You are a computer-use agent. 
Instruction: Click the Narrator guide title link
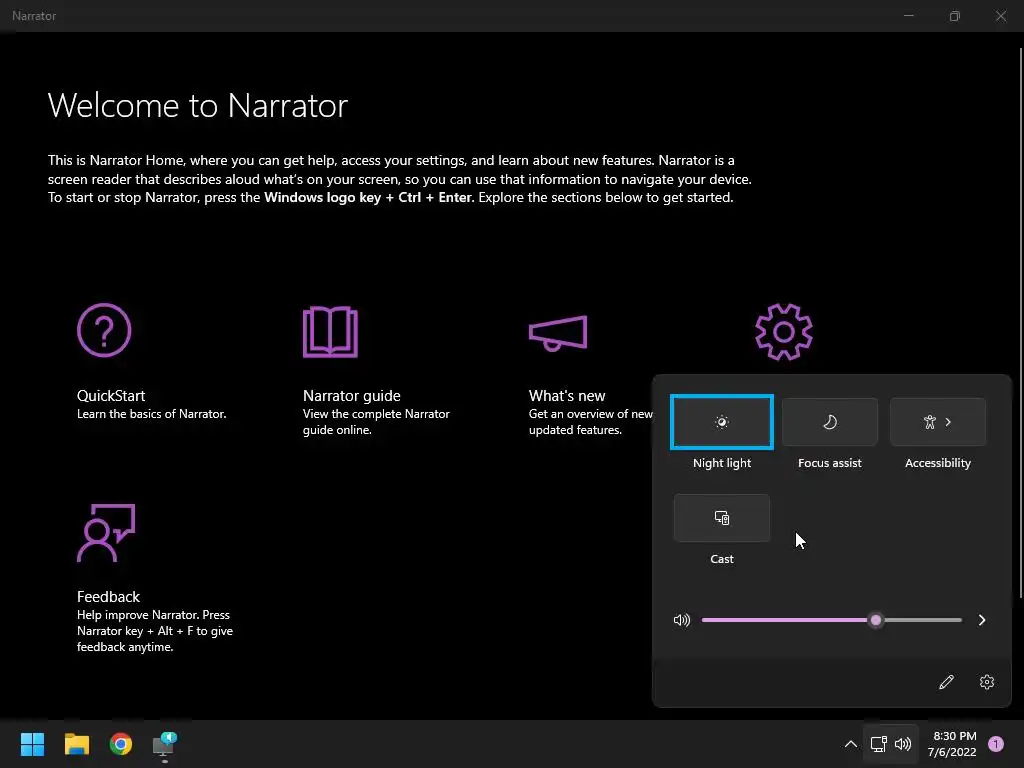click(351, 396)
